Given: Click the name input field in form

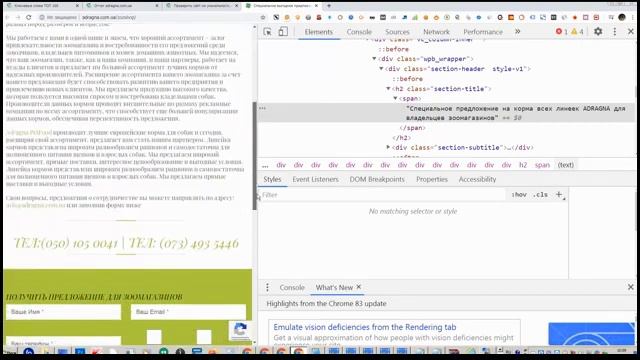Looking at the screenshot, I should pyautogui.click(x=64, y=312).
